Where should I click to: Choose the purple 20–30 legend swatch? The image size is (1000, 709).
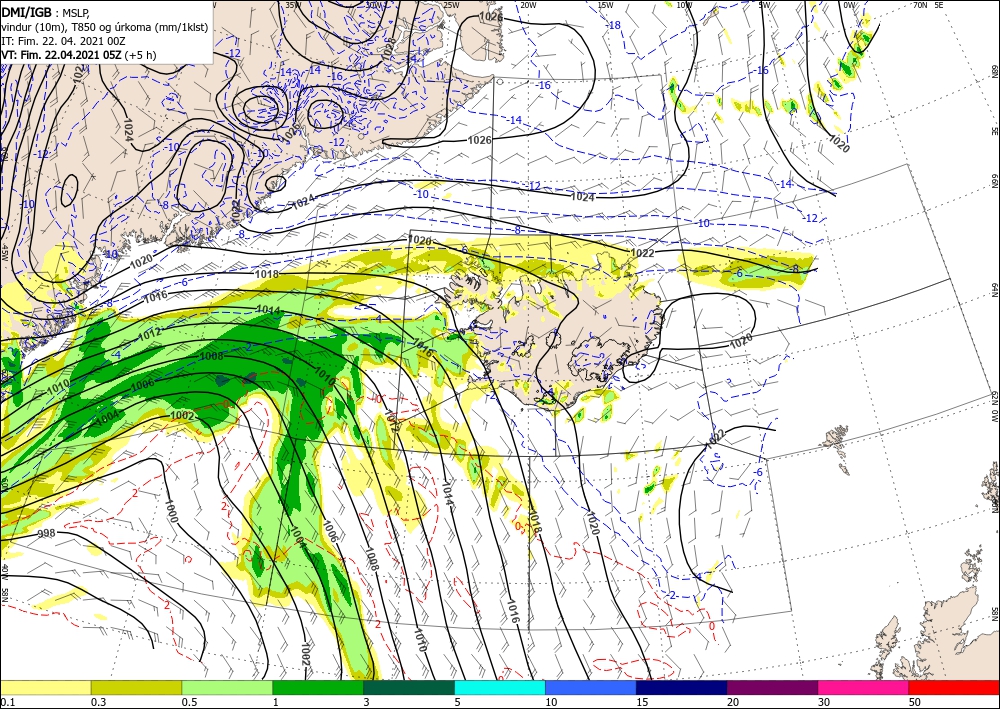click(772, 687)
